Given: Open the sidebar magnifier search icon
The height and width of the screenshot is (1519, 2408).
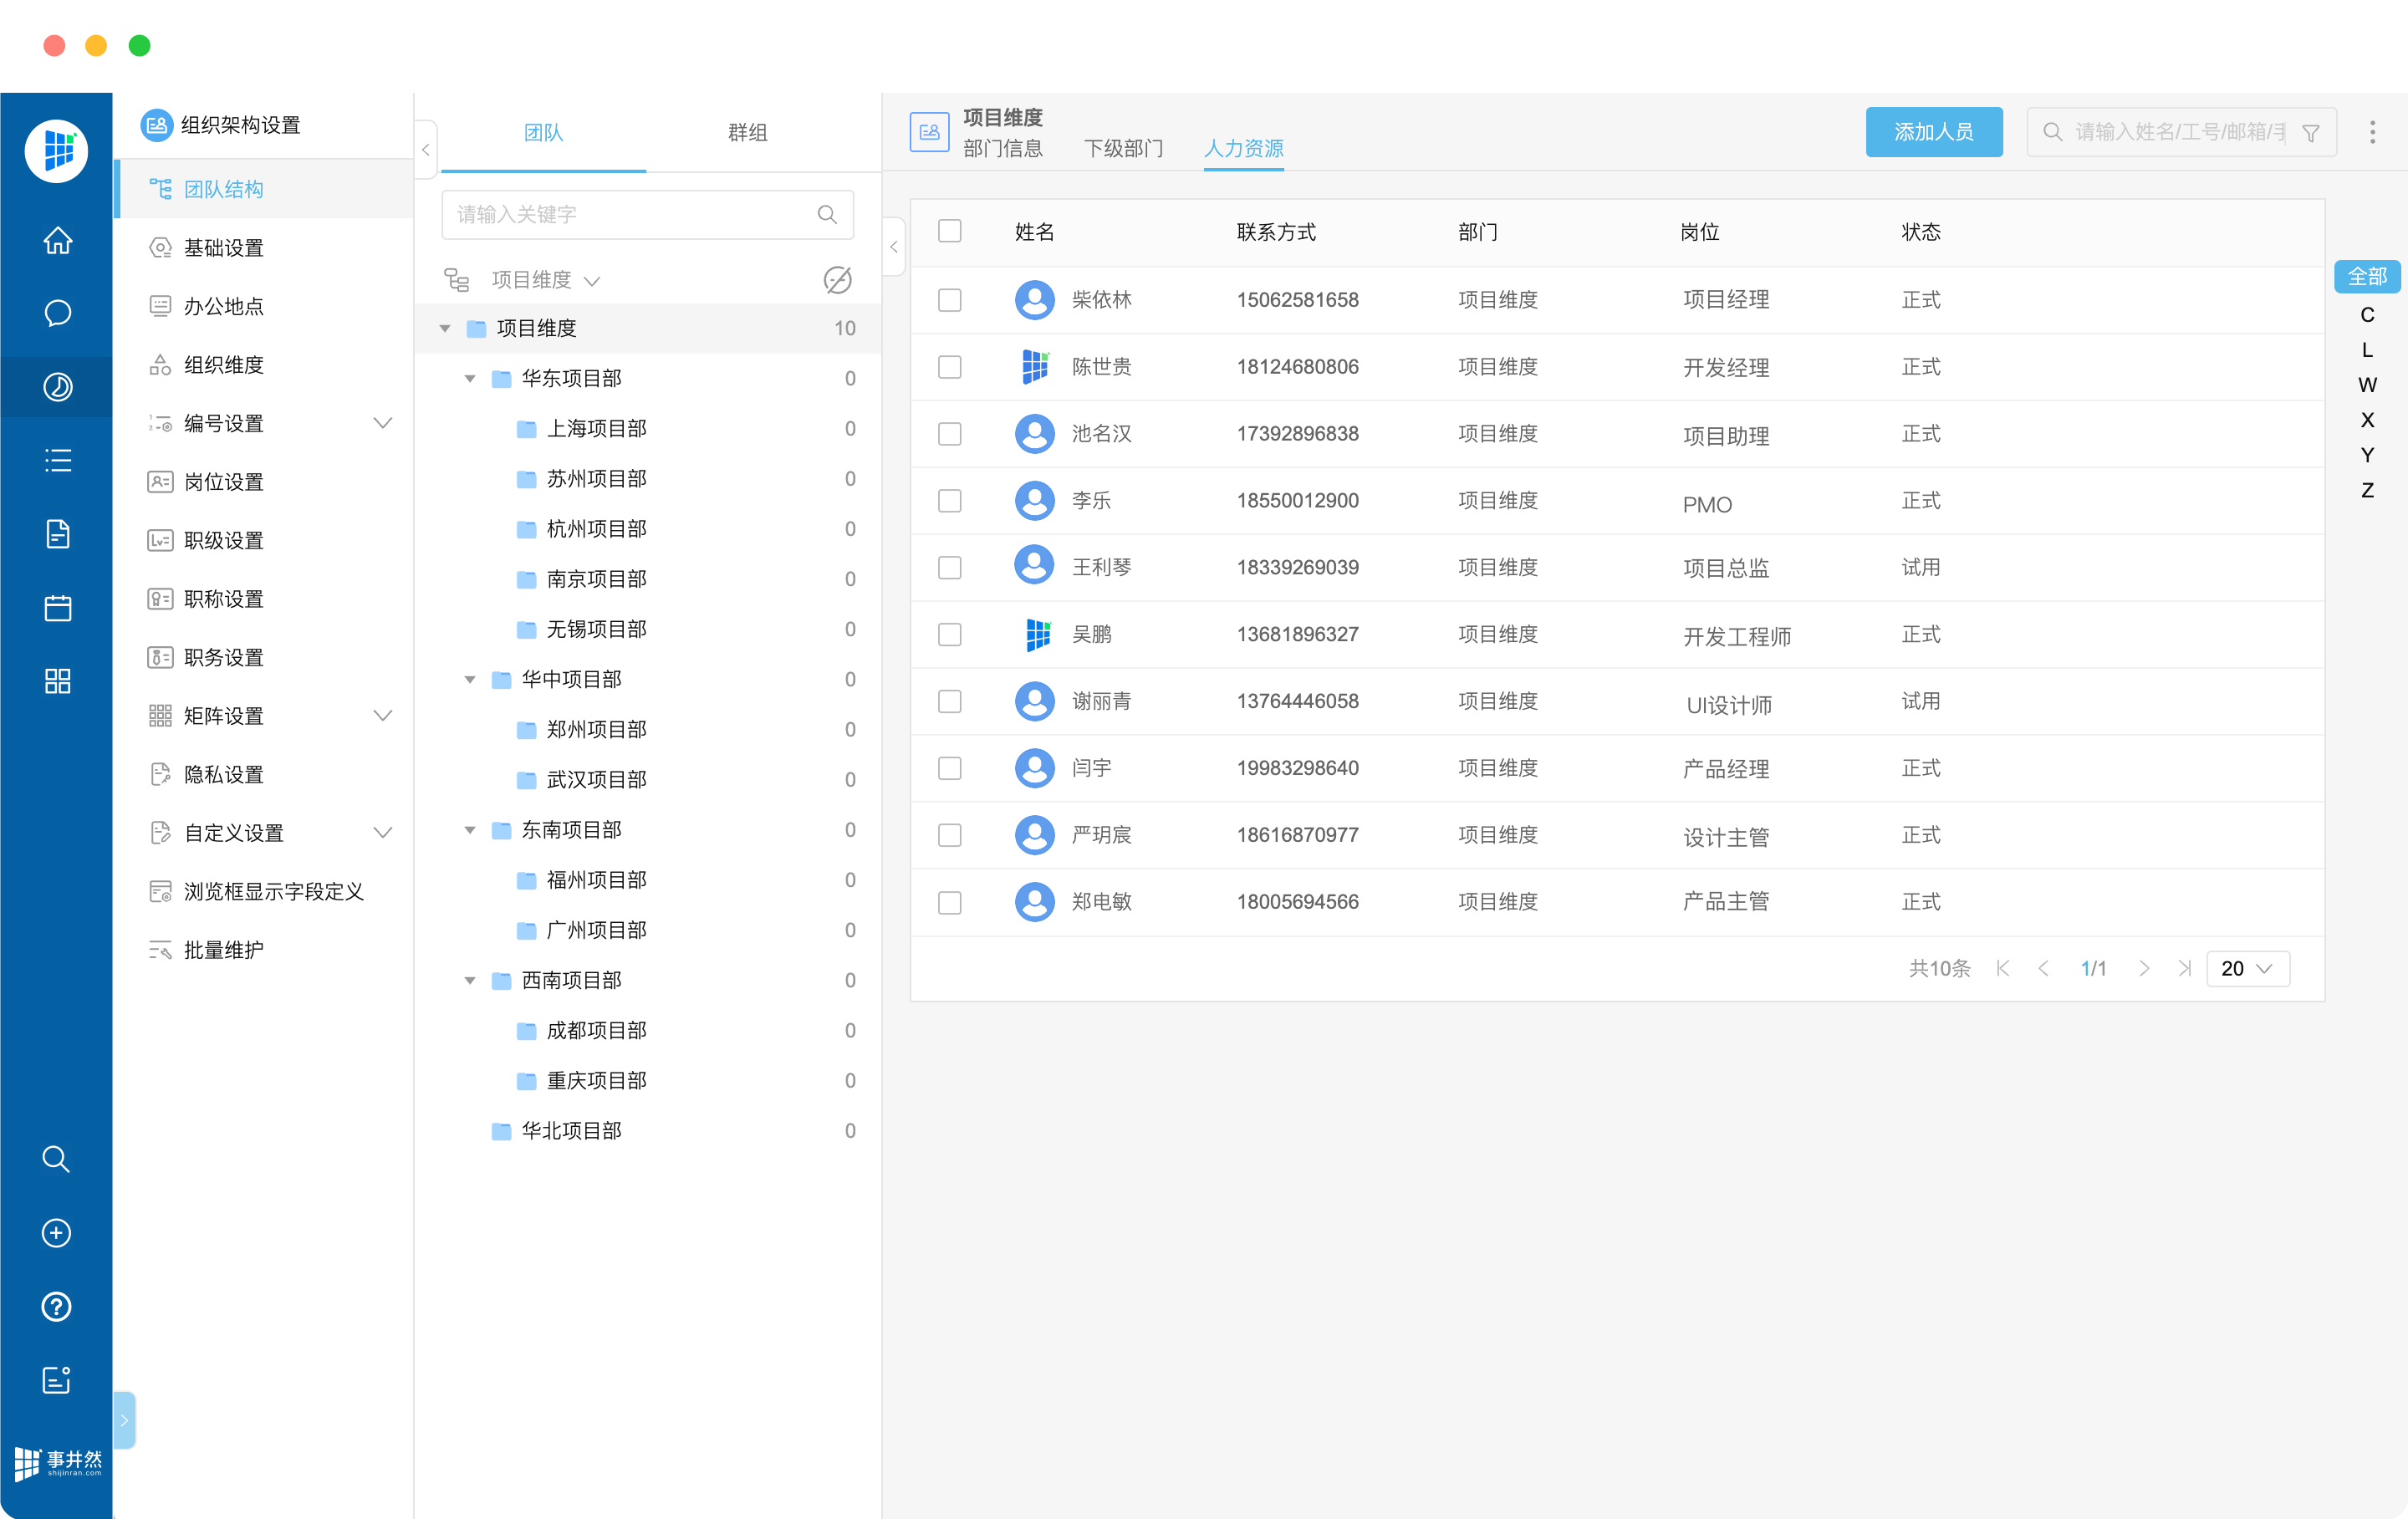Looking at the screenshot, I should point(56,1159).
